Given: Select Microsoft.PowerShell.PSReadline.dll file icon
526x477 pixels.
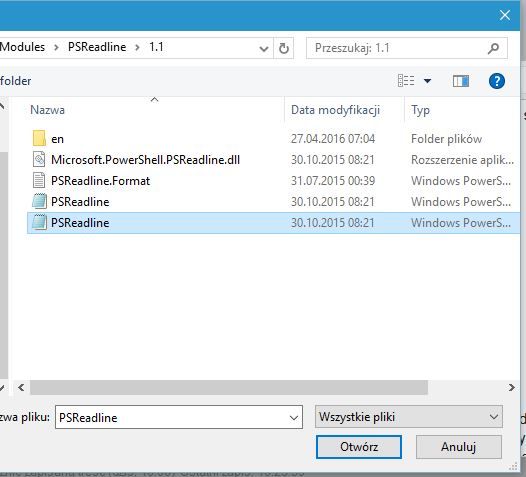Looking at the screenshot, I should (x=39, y=159).
